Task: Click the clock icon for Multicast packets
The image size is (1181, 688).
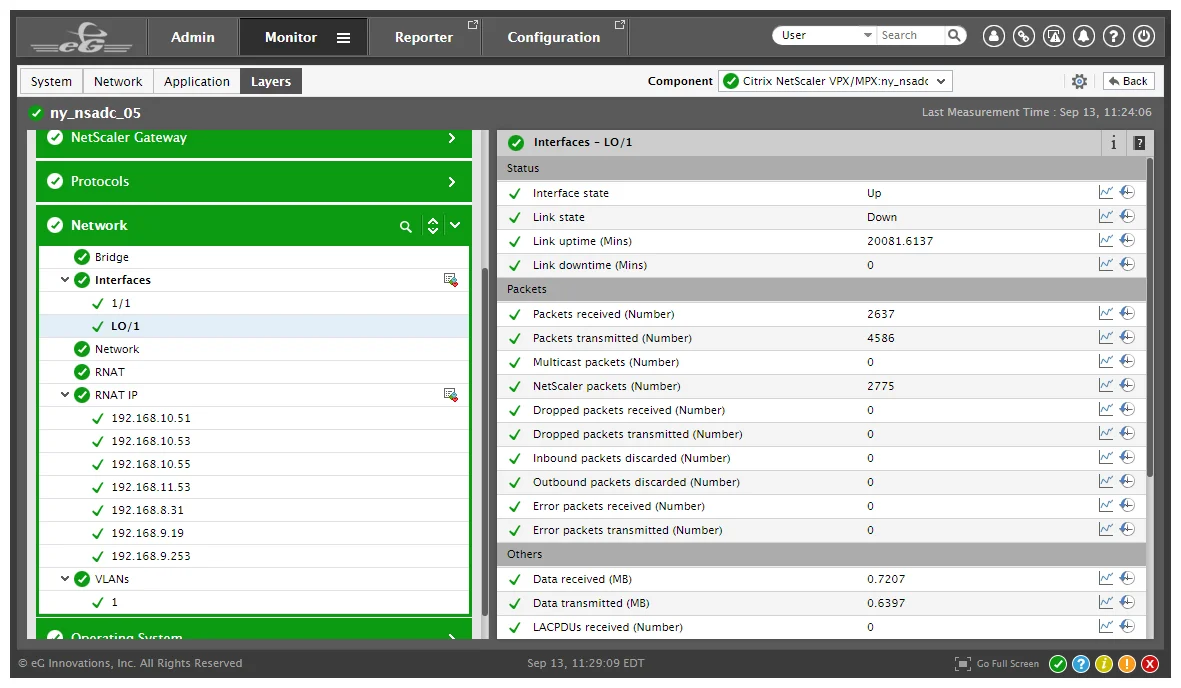Action: (x=1128, y=361)
